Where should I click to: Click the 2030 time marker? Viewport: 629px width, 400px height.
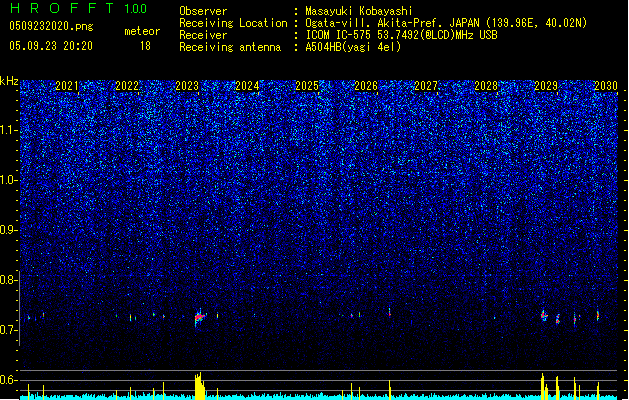(x=606, y=86)
